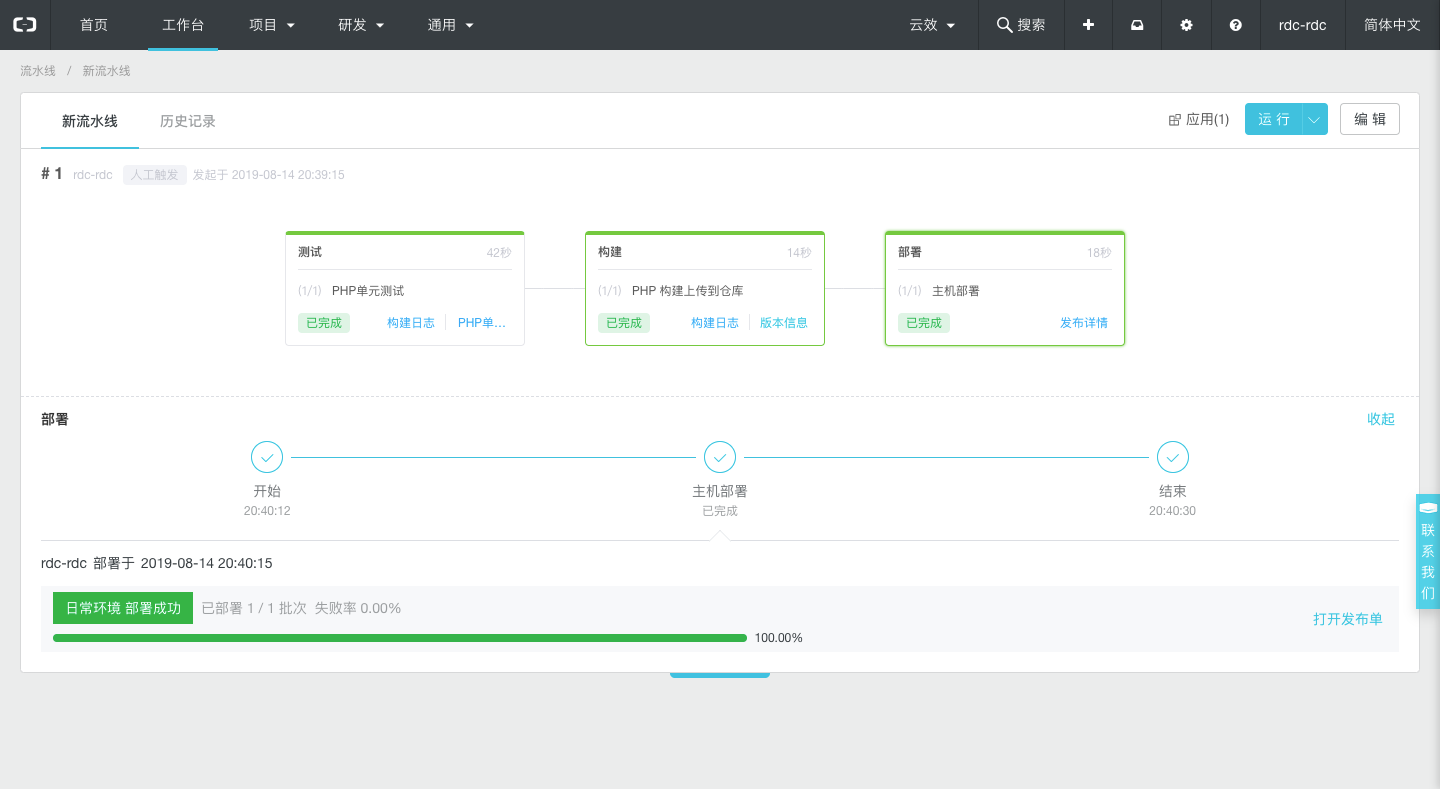Screen dimensions: 1440x789
Task: Click the 20:40:30 end time
Action: [x=1172, y=511]
